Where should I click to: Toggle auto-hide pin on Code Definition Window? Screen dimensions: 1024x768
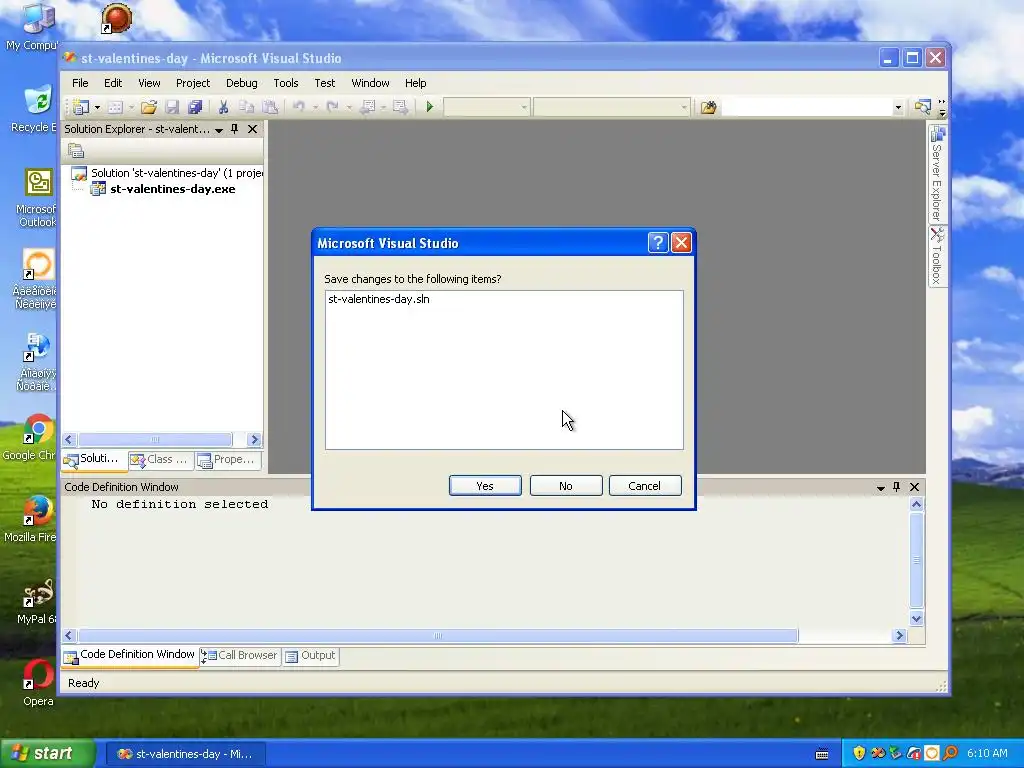point(897,487)
